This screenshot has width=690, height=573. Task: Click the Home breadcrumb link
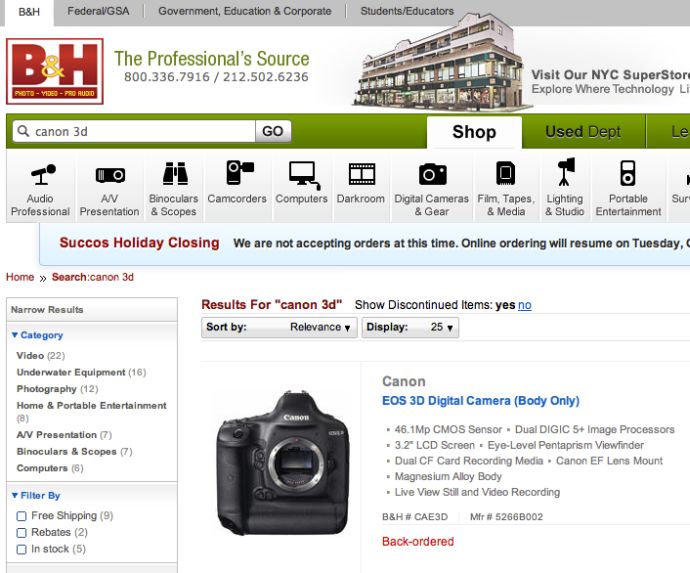click(20, 277)
